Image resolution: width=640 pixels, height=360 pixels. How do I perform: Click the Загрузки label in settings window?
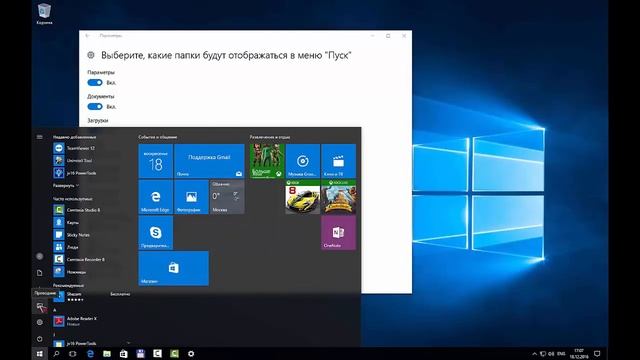tap(98, 120)
